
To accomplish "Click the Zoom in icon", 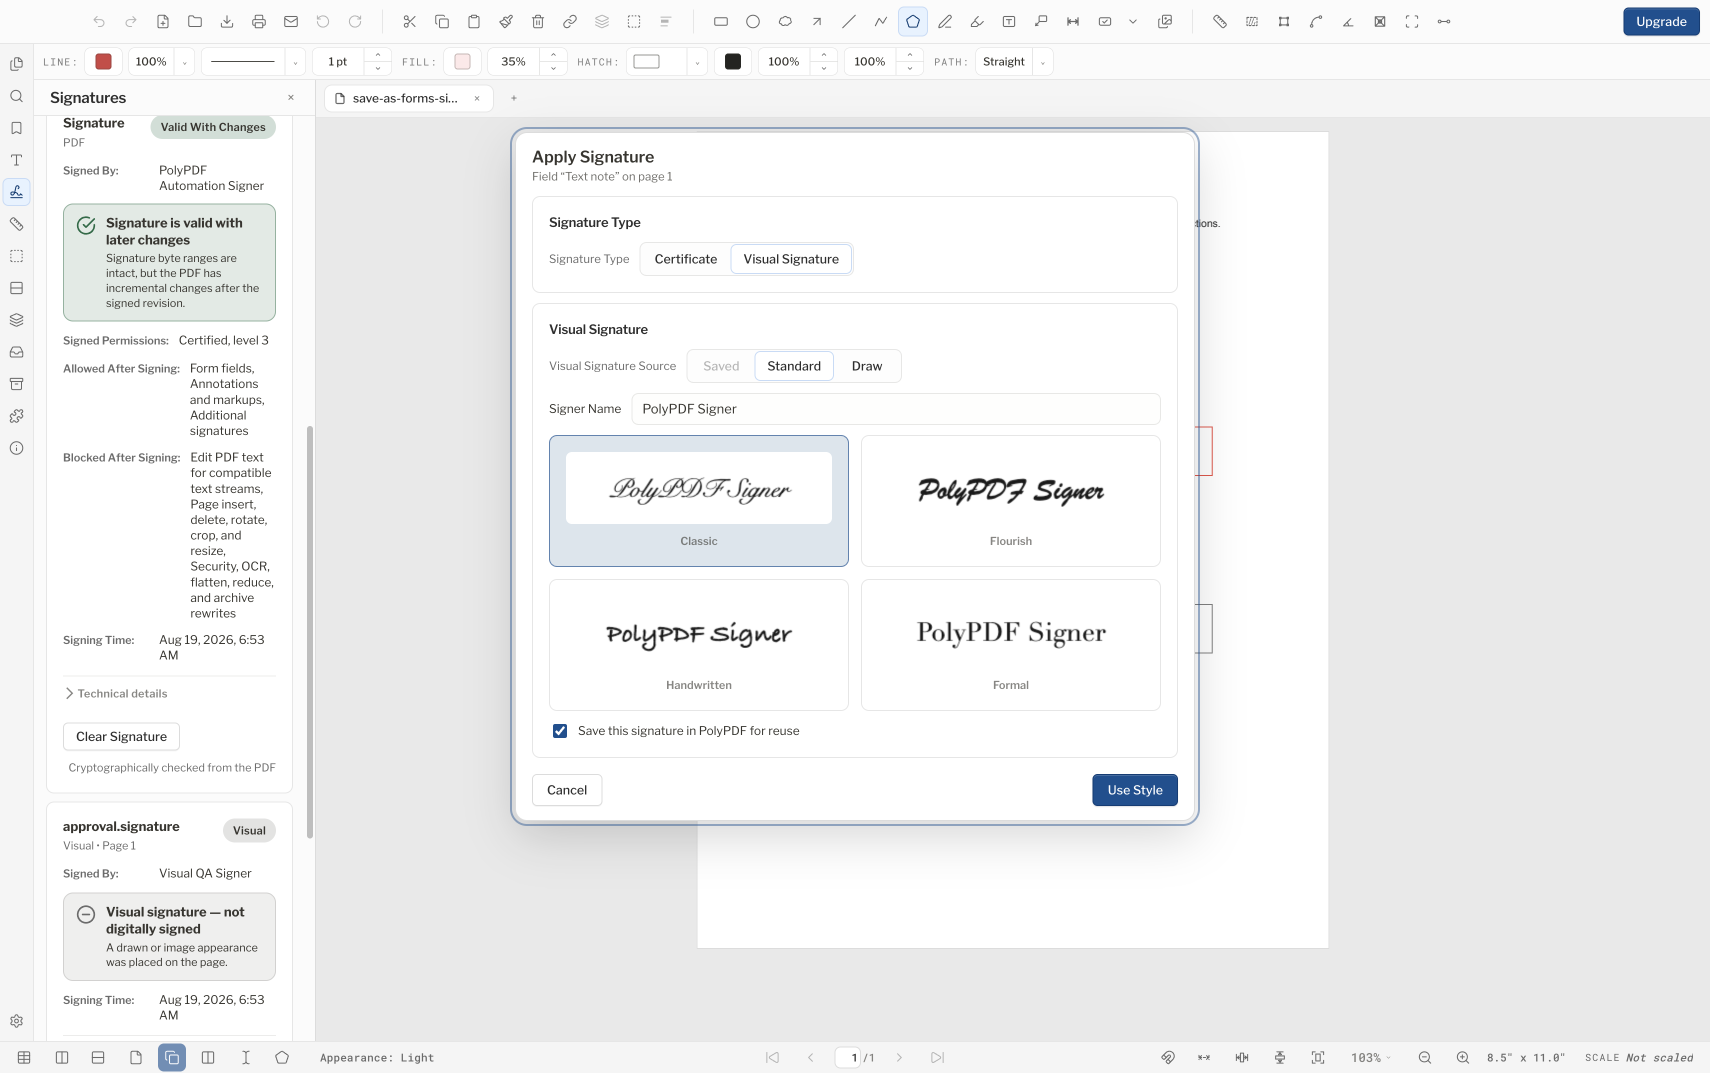I will [x=1463, y=1057].
